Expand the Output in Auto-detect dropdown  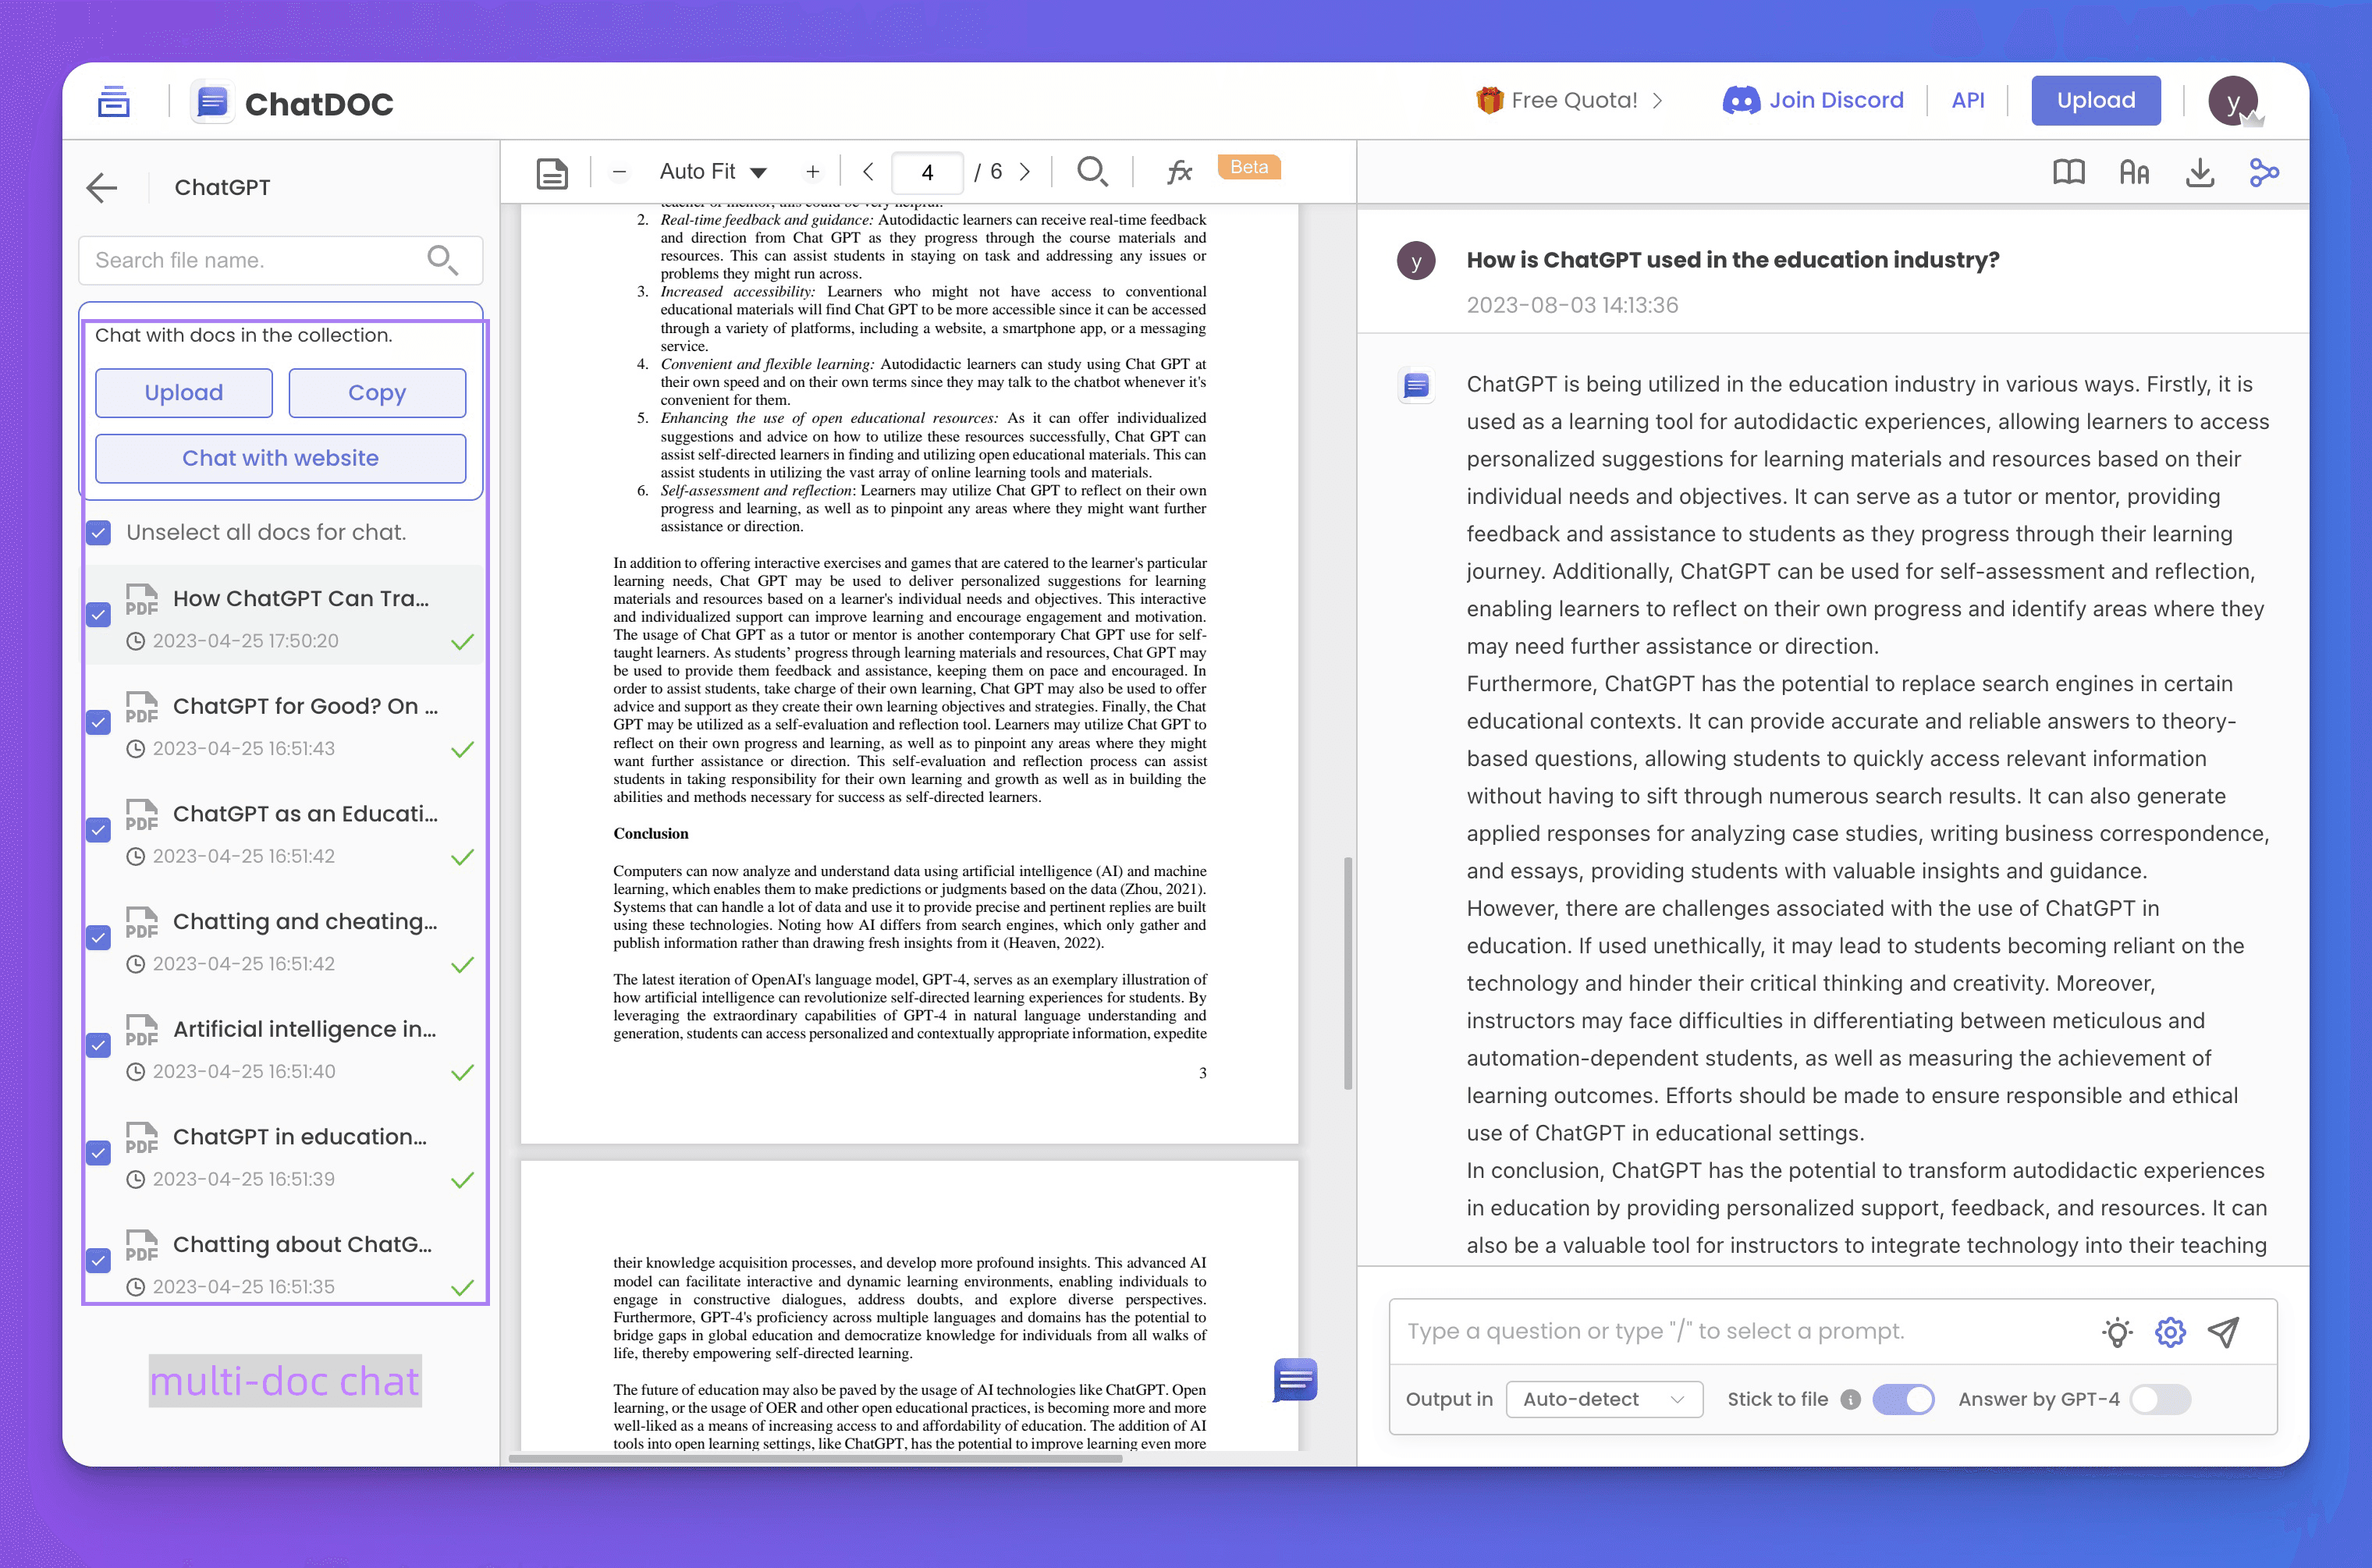(x=1603, y=1399)
